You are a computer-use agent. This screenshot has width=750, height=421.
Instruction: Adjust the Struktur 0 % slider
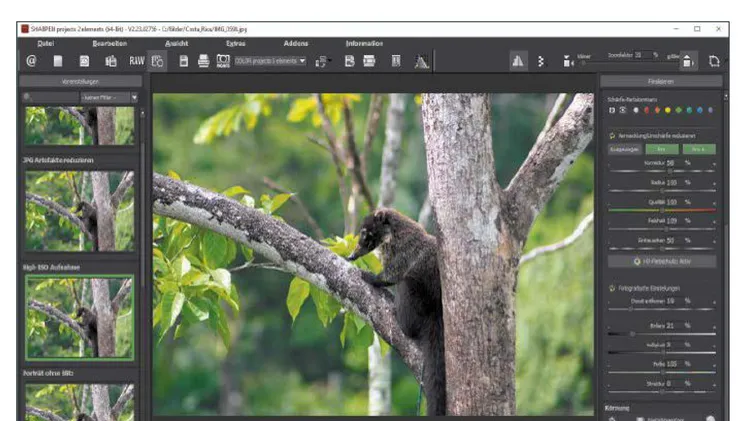(662, 391)
